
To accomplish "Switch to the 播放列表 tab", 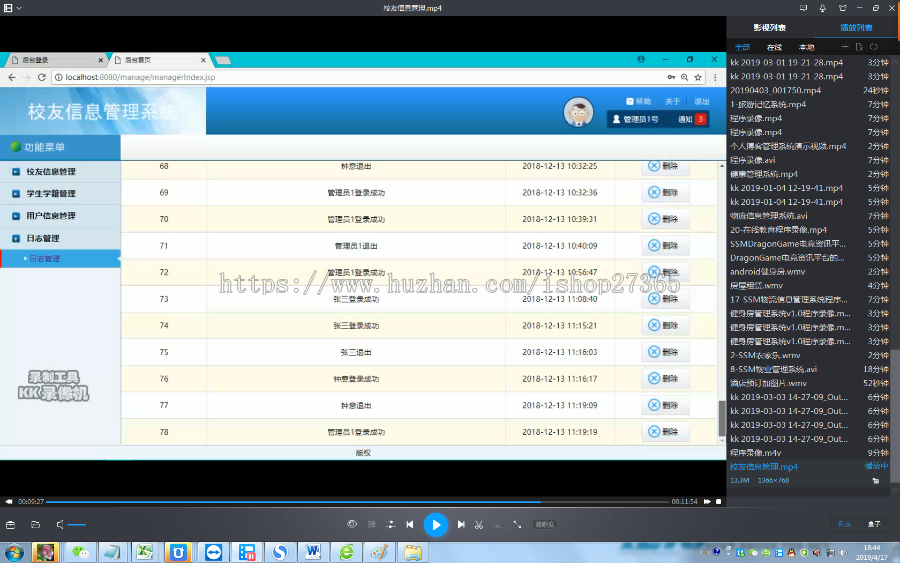I will (856, 28).
